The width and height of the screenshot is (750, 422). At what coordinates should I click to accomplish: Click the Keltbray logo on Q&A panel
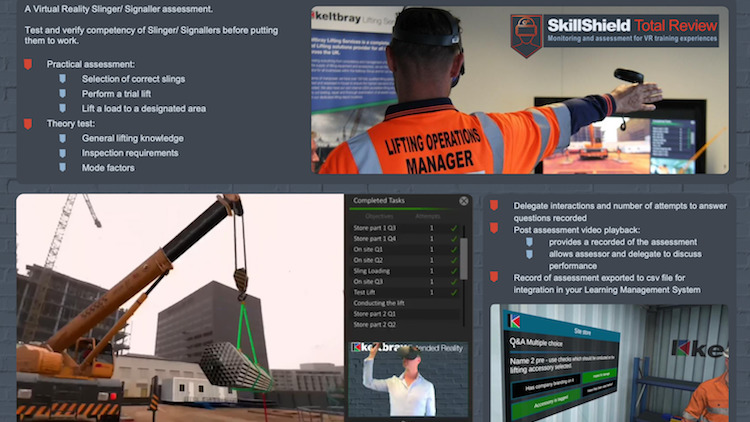[x=515, y=322]
